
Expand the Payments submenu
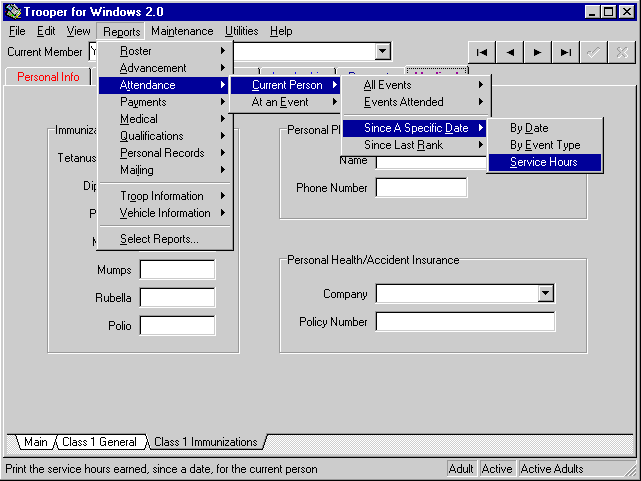coord(166,102)
